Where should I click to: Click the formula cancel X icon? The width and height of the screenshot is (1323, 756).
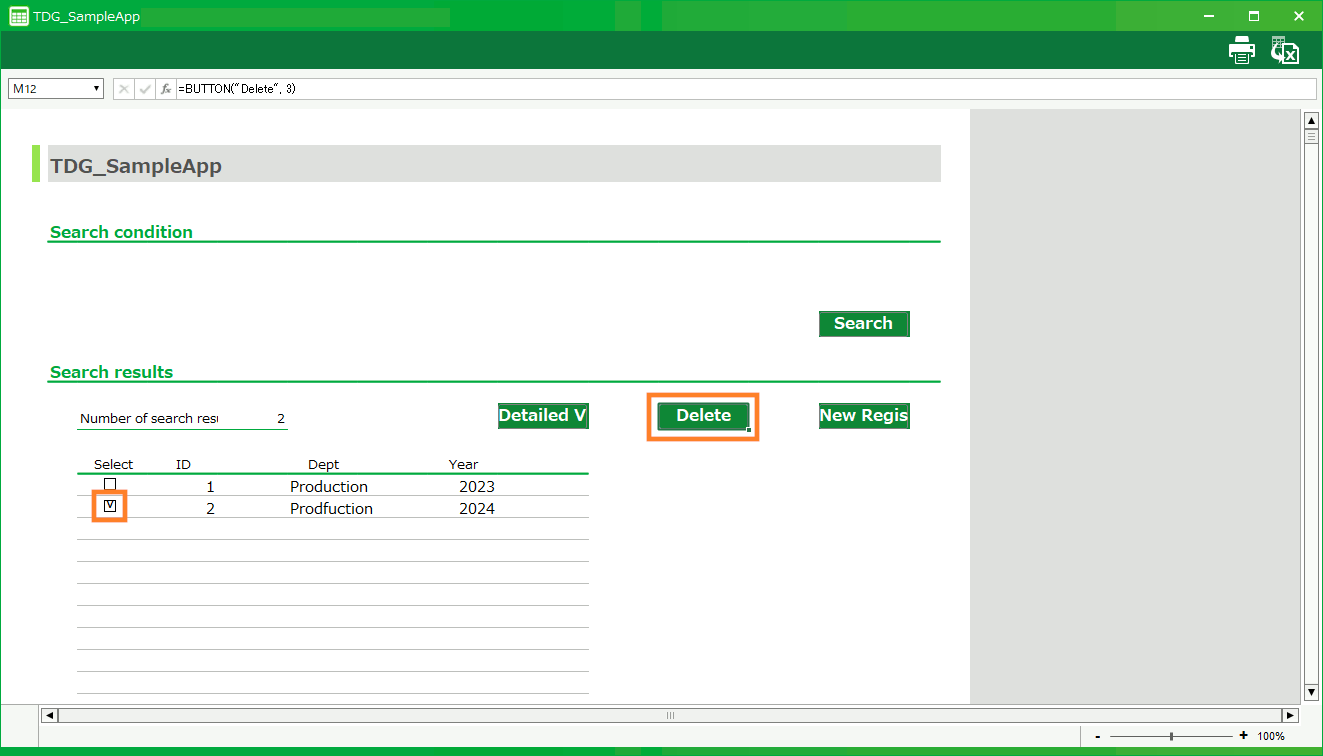click(124, 89)
